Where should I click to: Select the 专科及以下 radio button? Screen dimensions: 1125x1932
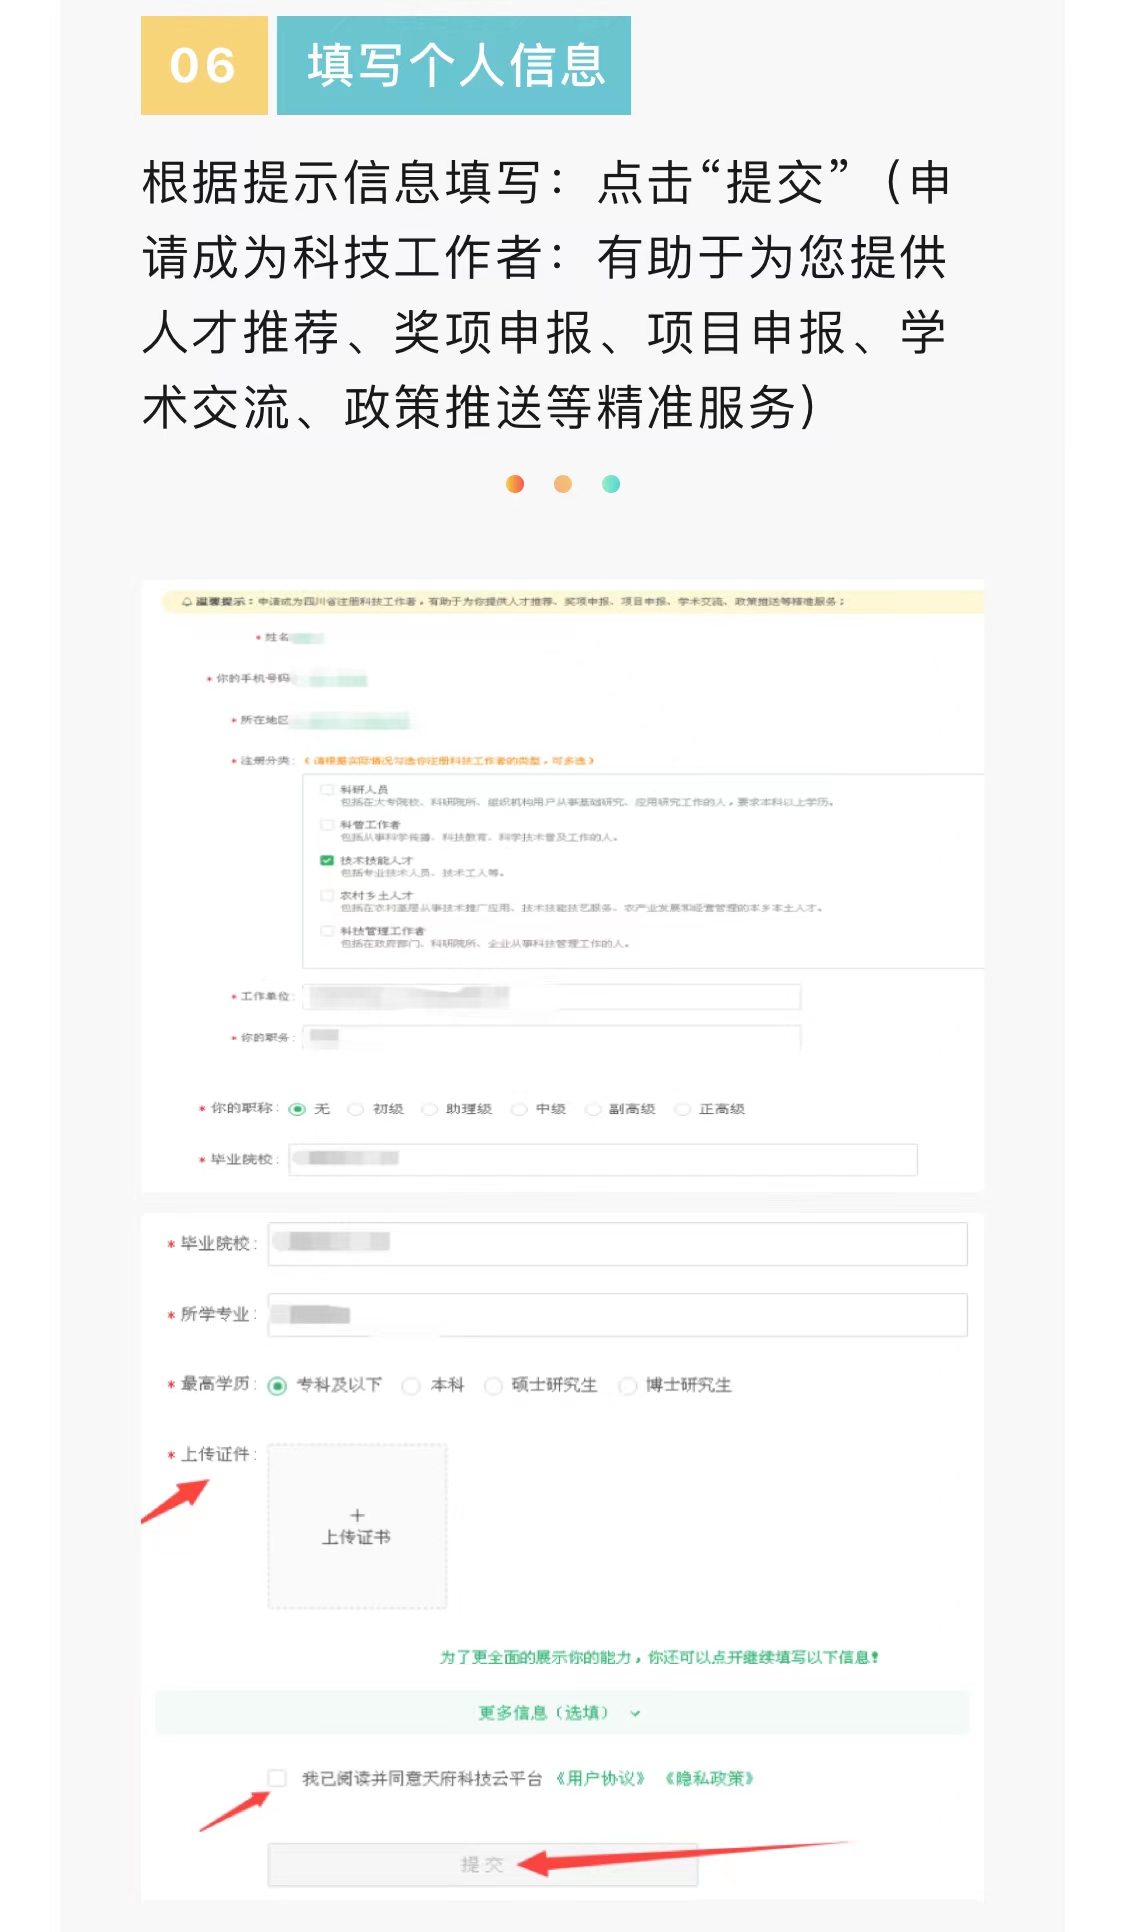tap(278, 1385)
